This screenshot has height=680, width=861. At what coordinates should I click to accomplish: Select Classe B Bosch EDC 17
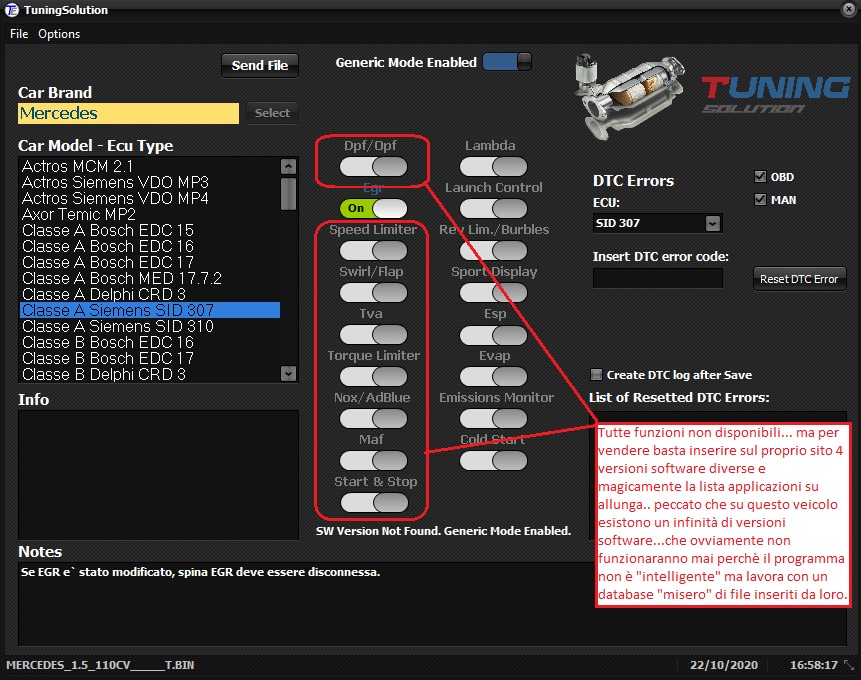(x=150, y=358)
